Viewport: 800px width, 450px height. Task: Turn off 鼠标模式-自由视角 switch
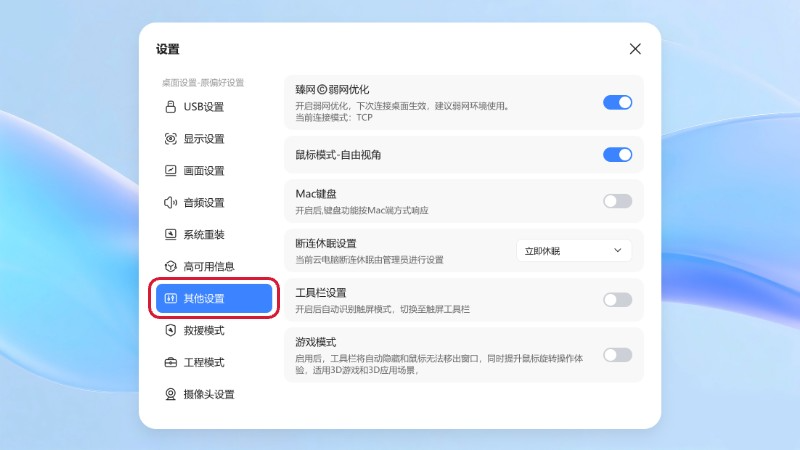(617, 155)
